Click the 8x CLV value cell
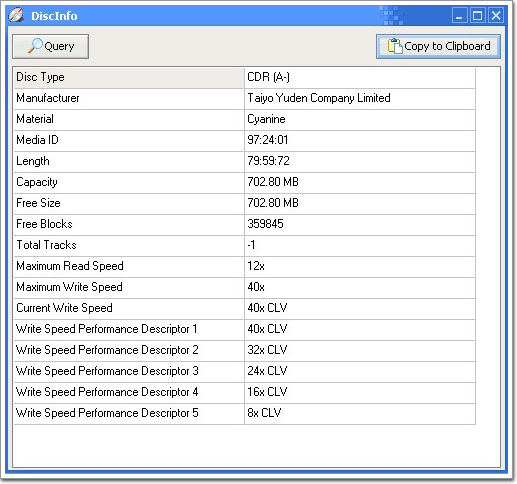This screenshot has width=517, height=484. point(360,414)
